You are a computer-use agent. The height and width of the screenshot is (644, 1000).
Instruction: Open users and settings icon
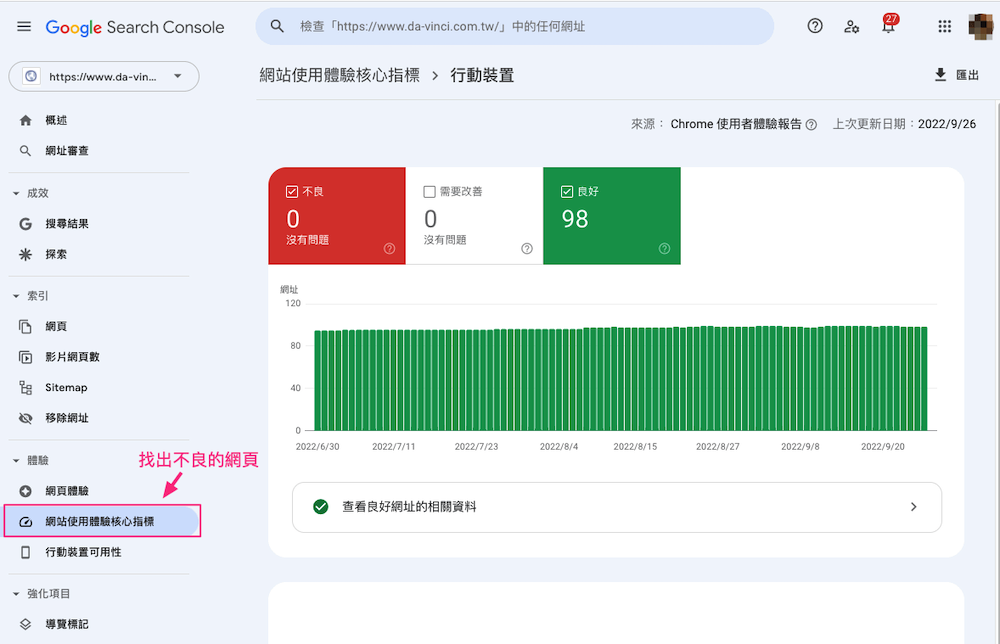point(851,27)
